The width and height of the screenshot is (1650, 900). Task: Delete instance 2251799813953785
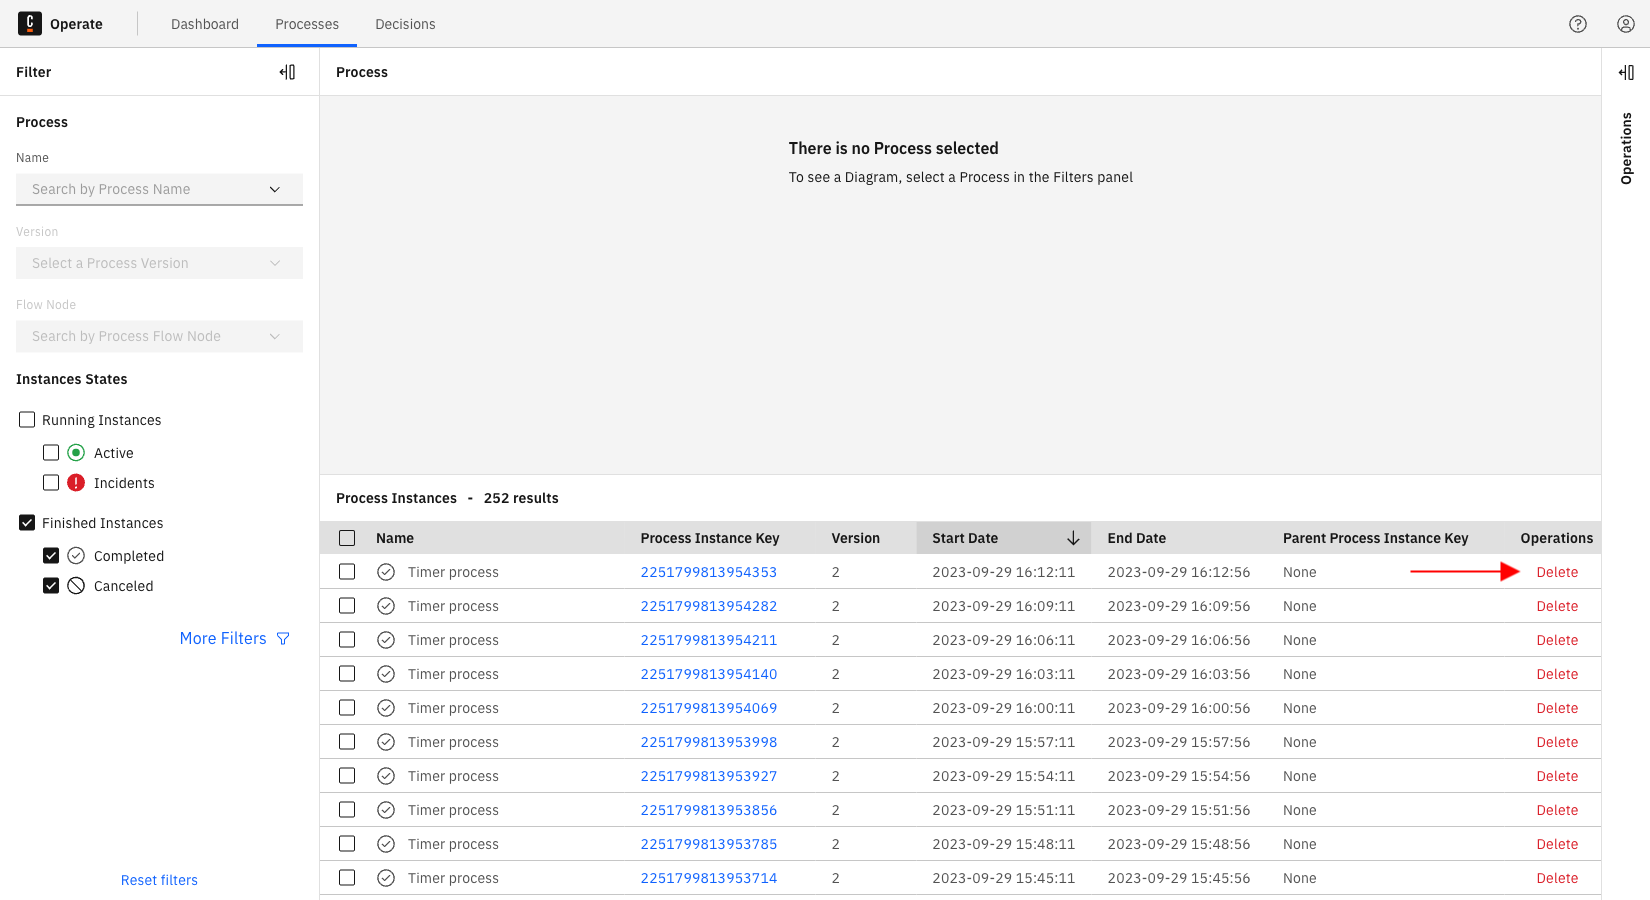pos(1557,844)
